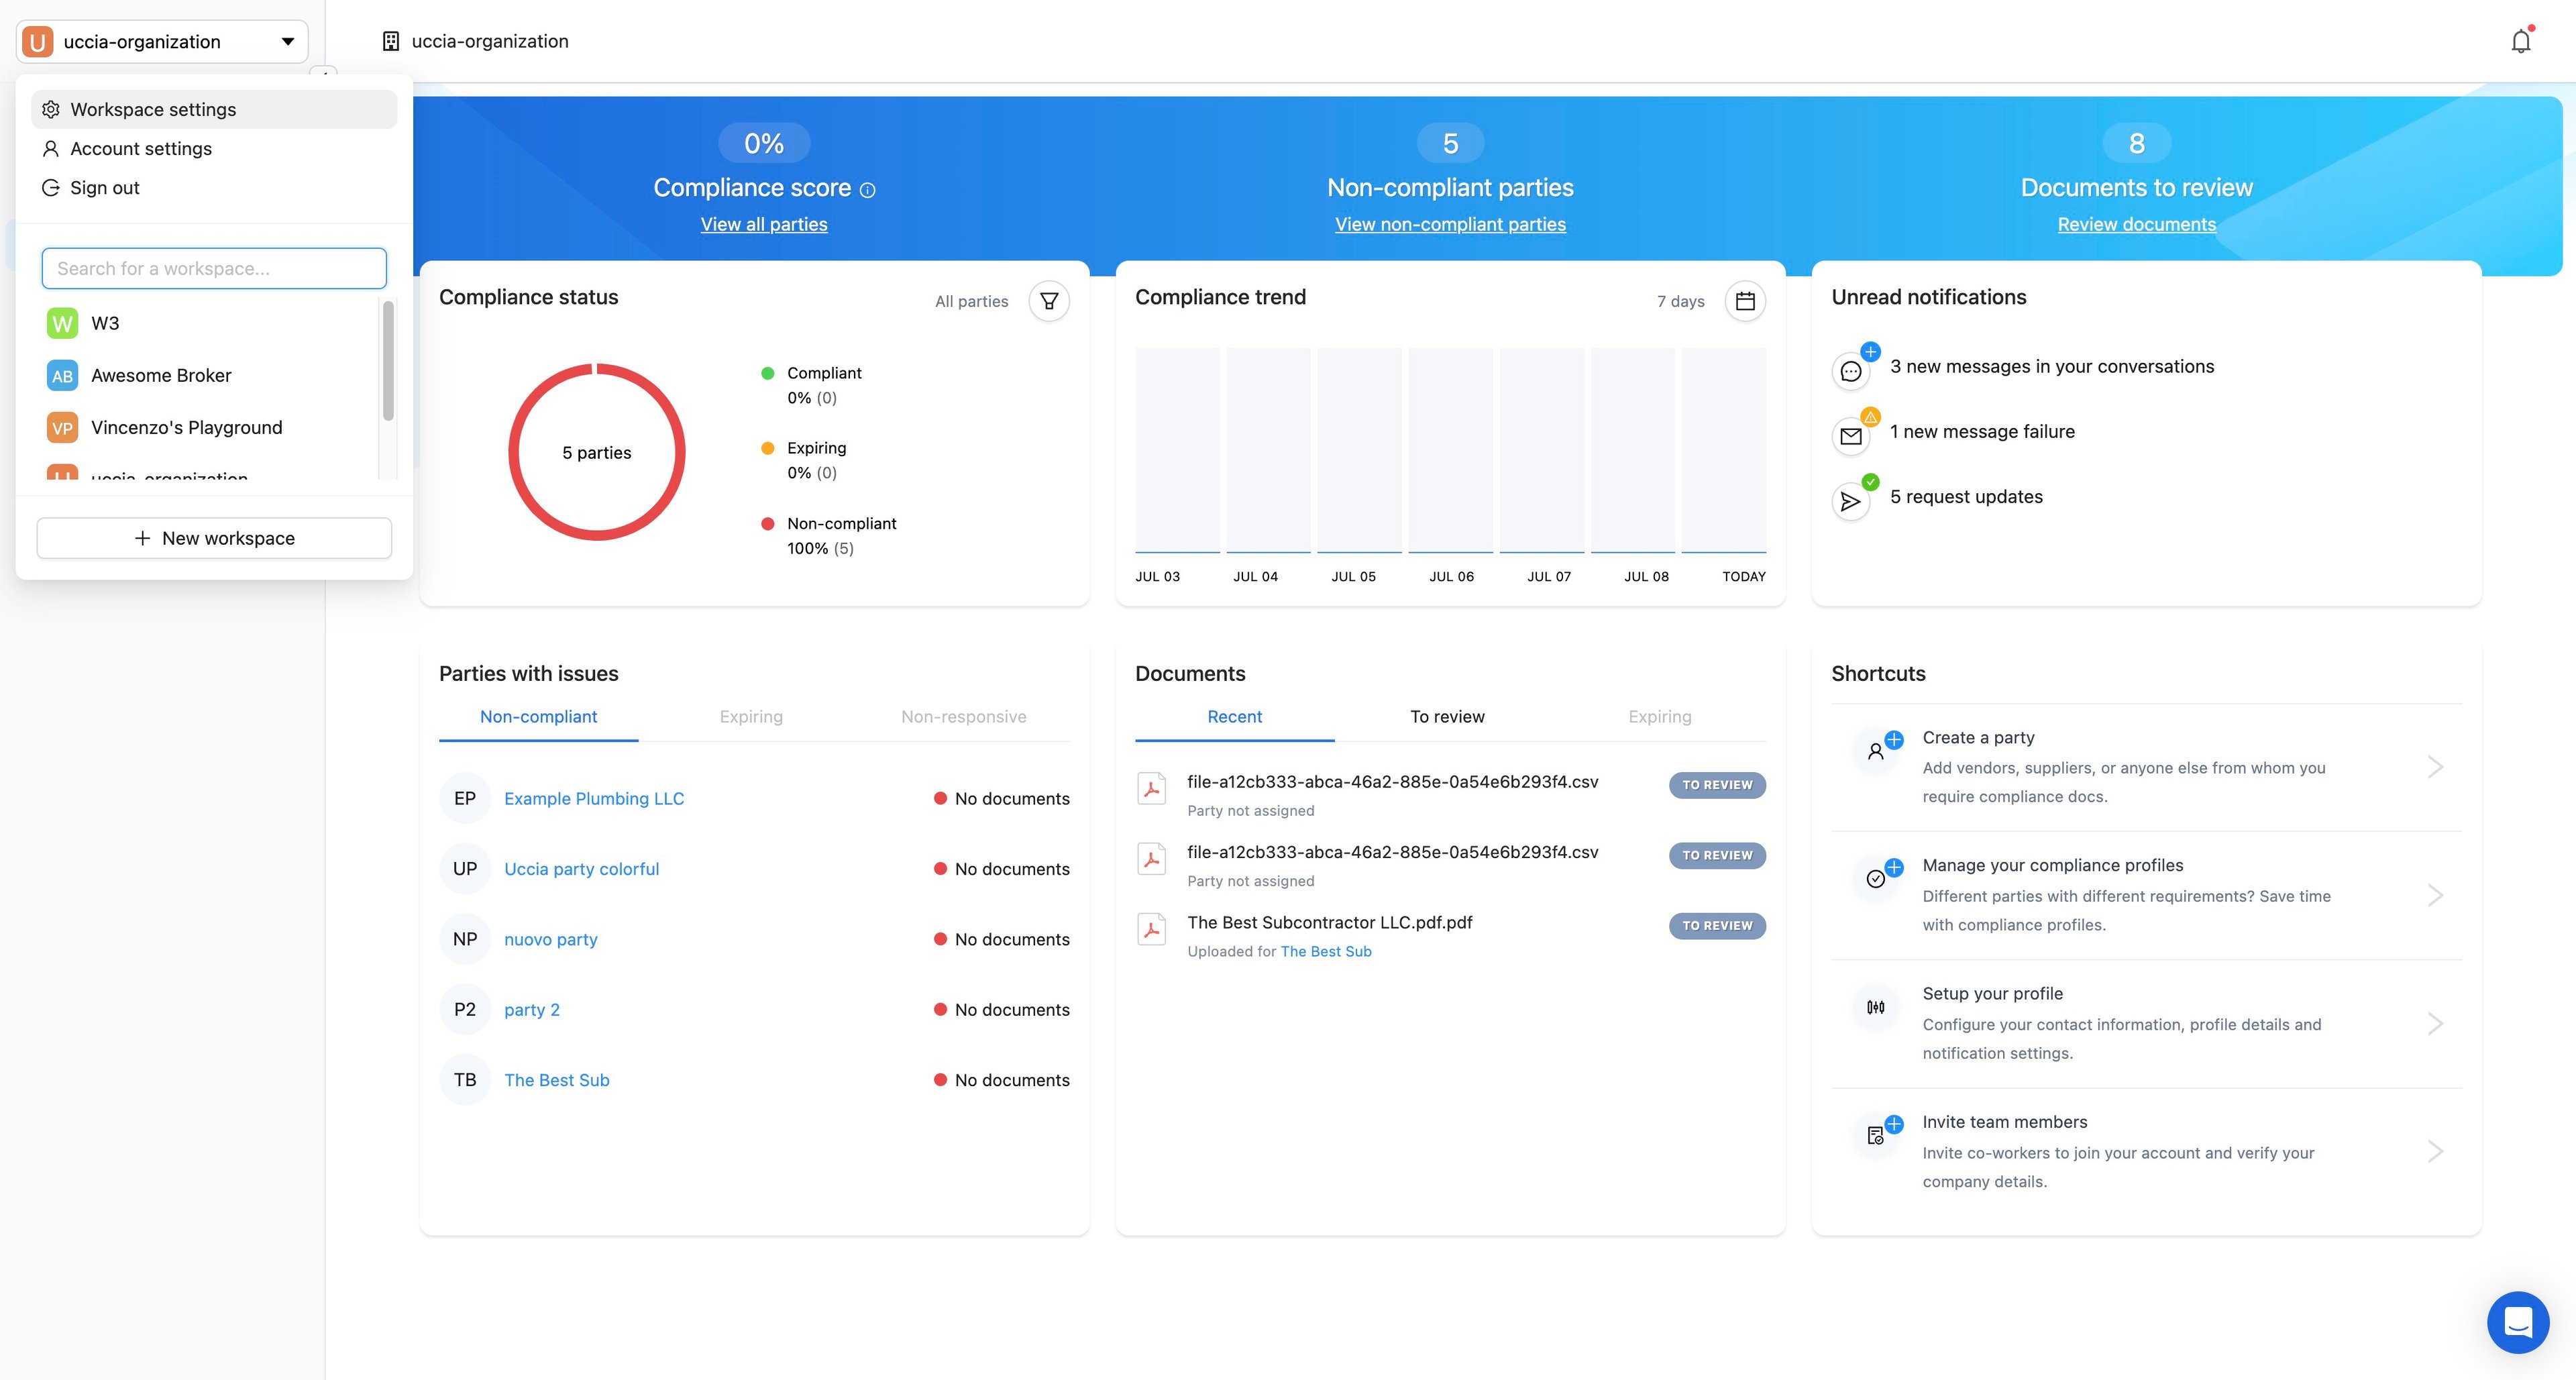Switch to the Non-responsive parties tab
This screenshot has width=2576, height=1380.
tap(963, 717)
